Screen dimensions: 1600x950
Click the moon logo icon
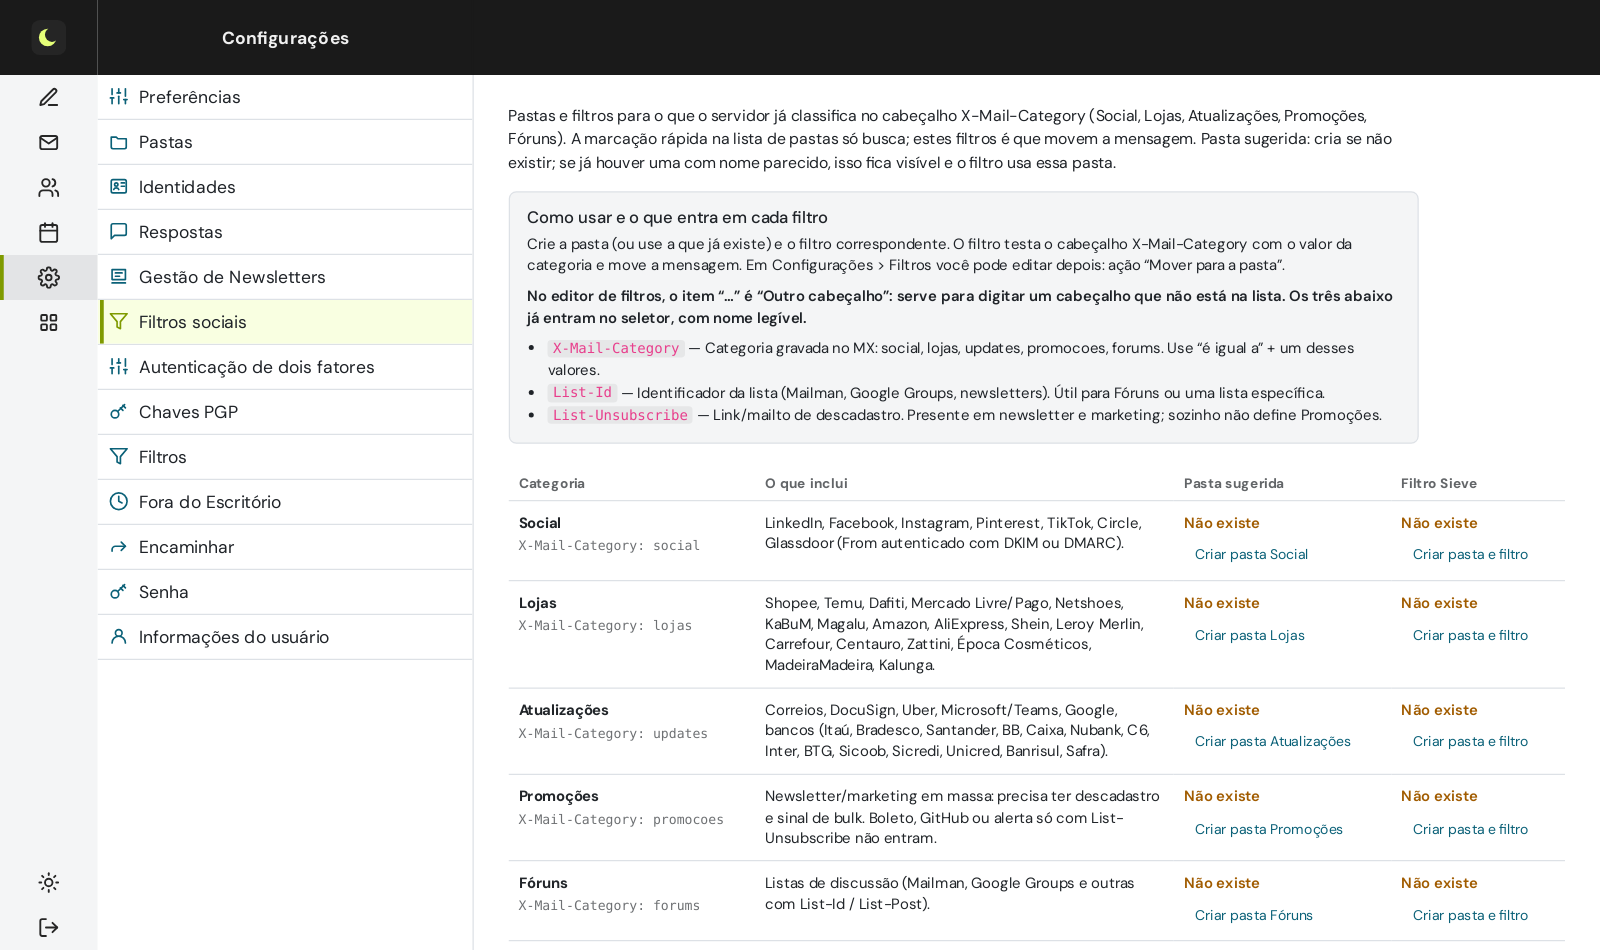point(48,38)
